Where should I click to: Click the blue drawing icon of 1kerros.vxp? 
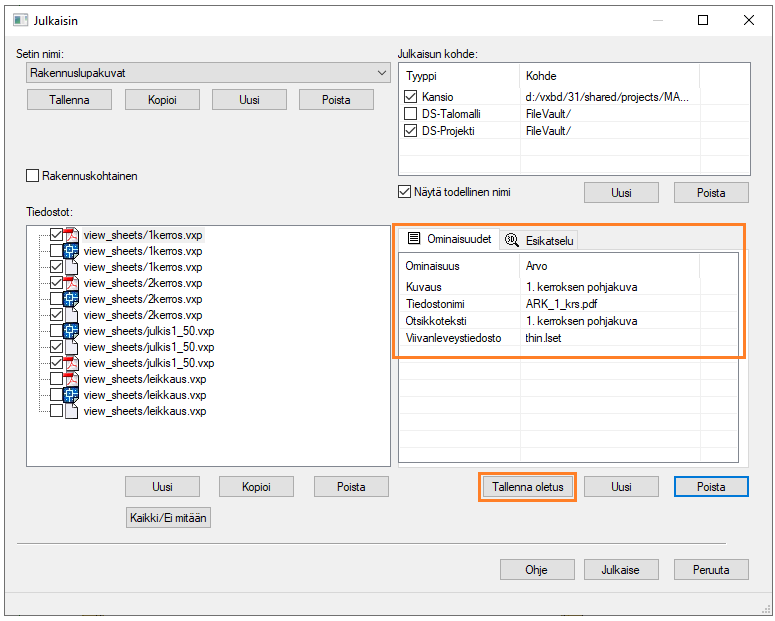pos(72,251)
